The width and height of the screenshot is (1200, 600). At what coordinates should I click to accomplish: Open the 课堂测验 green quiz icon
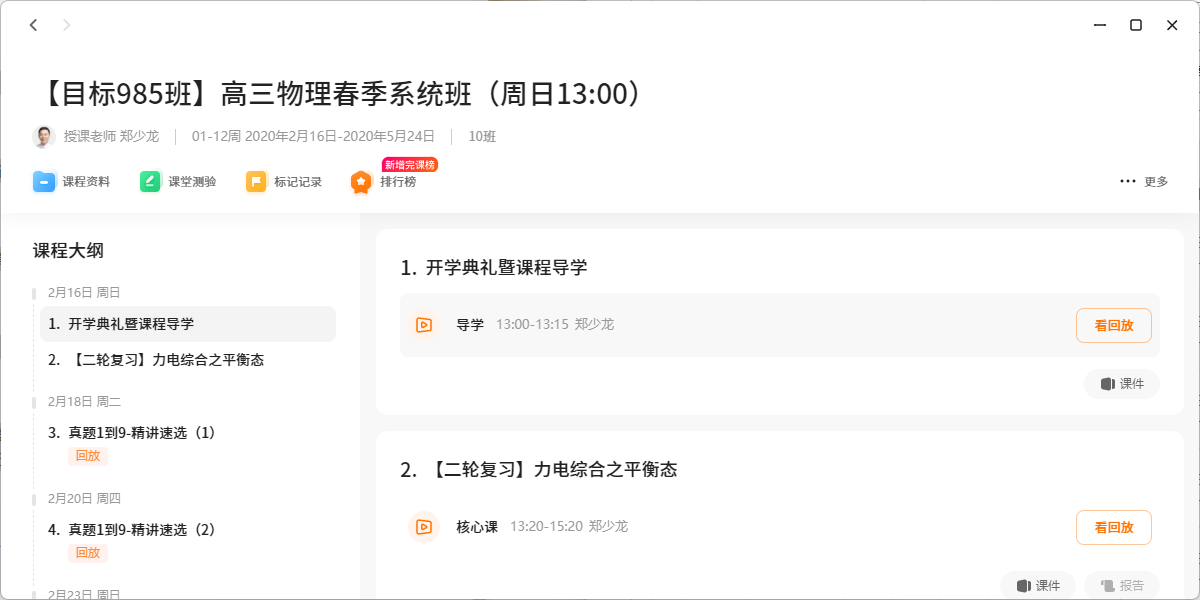[x=151, y=181]
